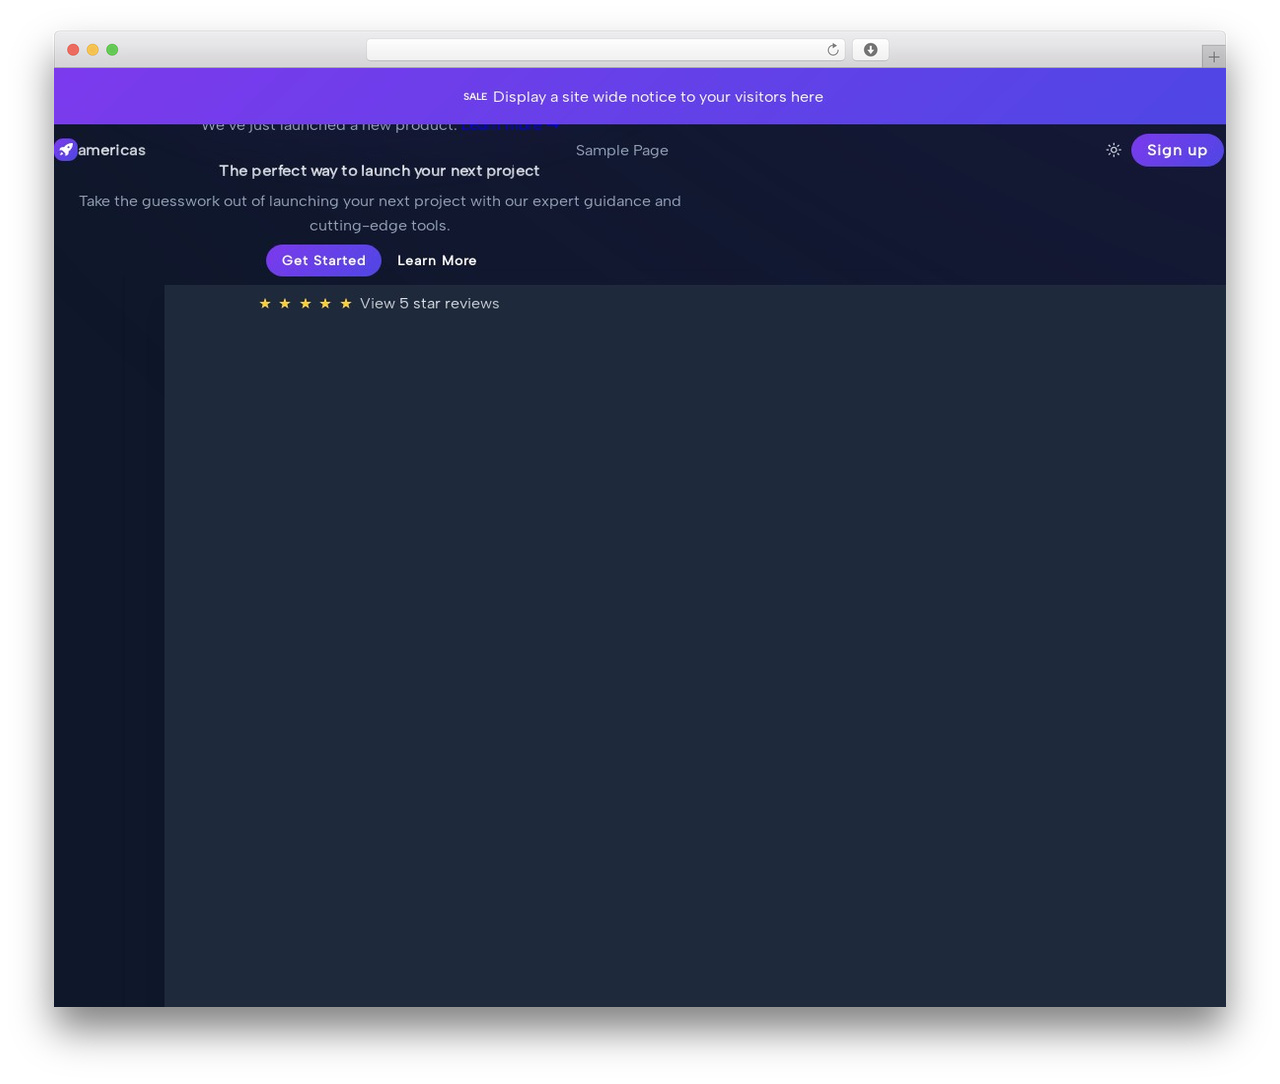Click the SALE badge in the notice bar
1280x1084 pixels.
coord(475,97)
